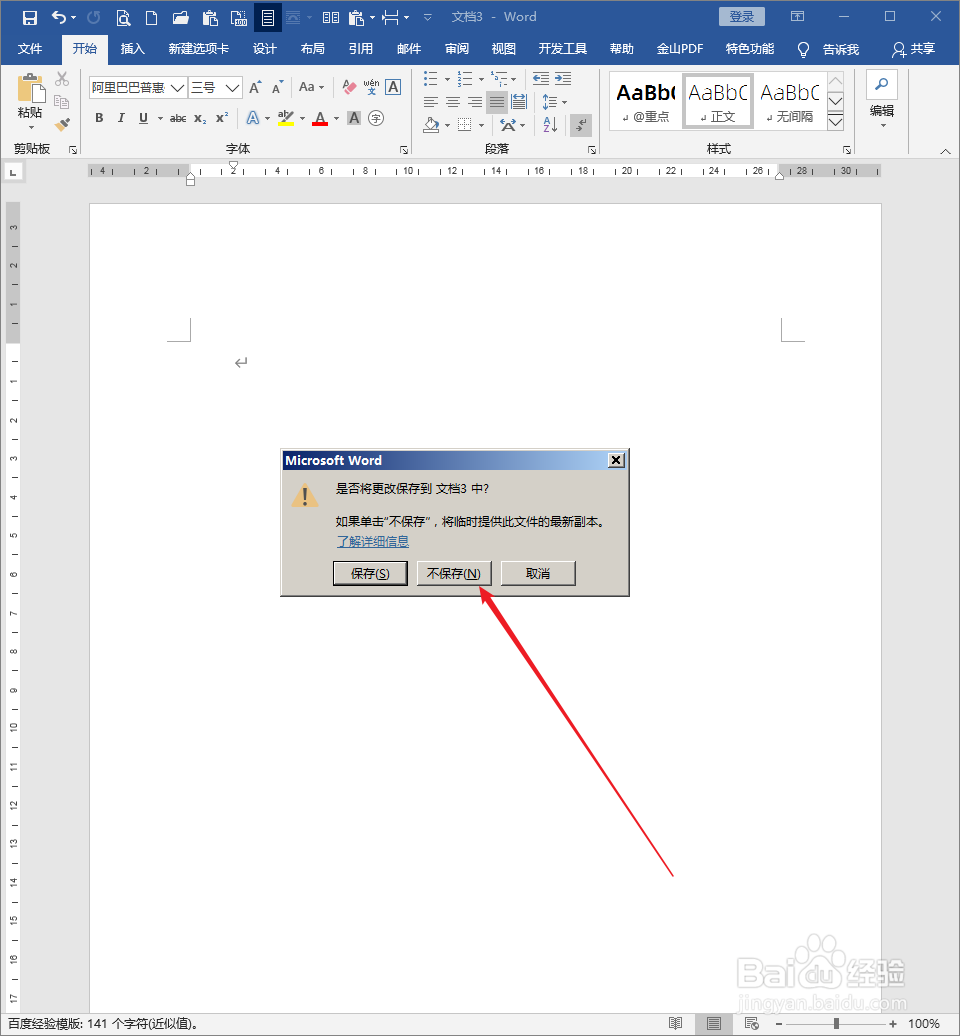Adjust the zoom slider handle
960x1036 pixels.
coord(836,1023)
